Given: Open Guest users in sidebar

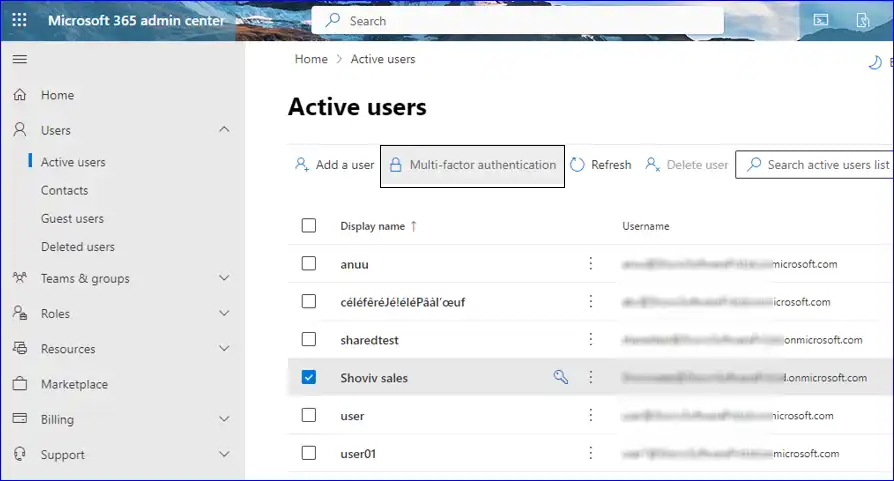Looking at the screenshot, I should (x=72, y=219).
